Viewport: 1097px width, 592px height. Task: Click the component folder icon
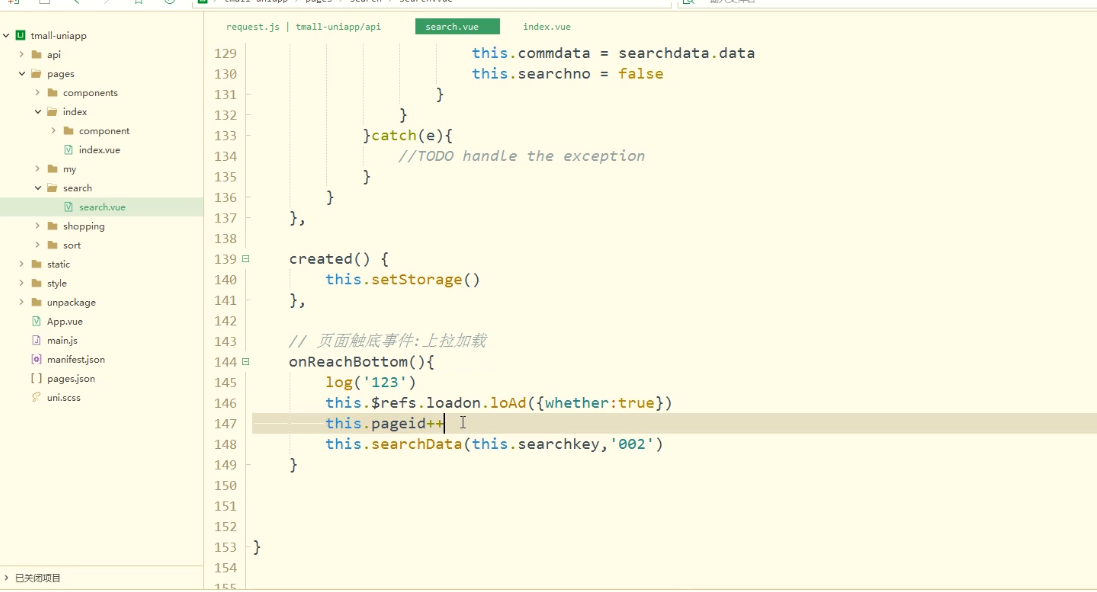click(69, 130)
